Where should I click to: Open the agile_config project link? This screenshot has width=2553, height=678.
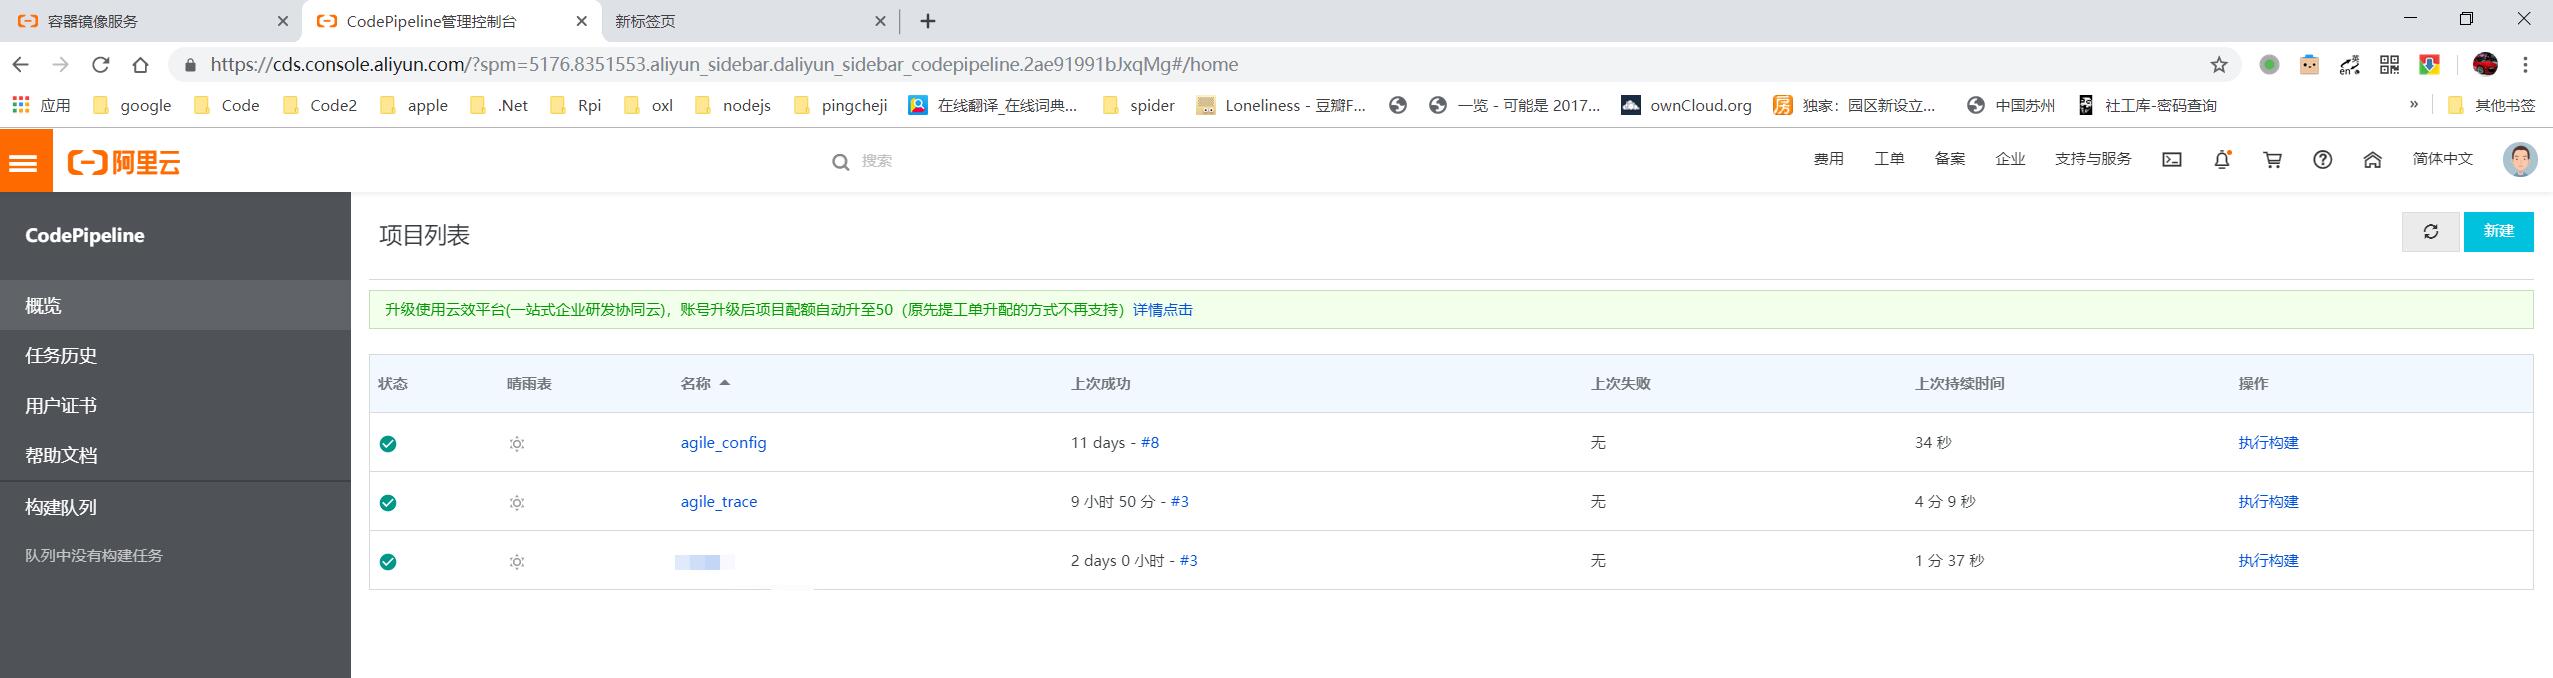tap(723, 443)
